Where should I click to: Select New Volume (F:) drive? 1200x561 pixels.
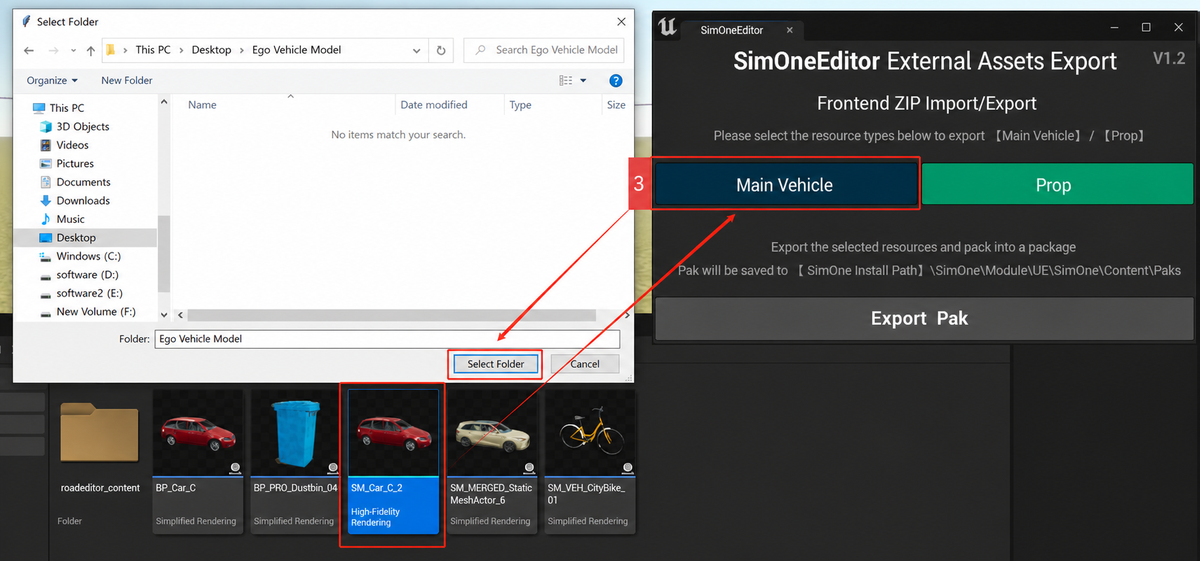[95, 312]
